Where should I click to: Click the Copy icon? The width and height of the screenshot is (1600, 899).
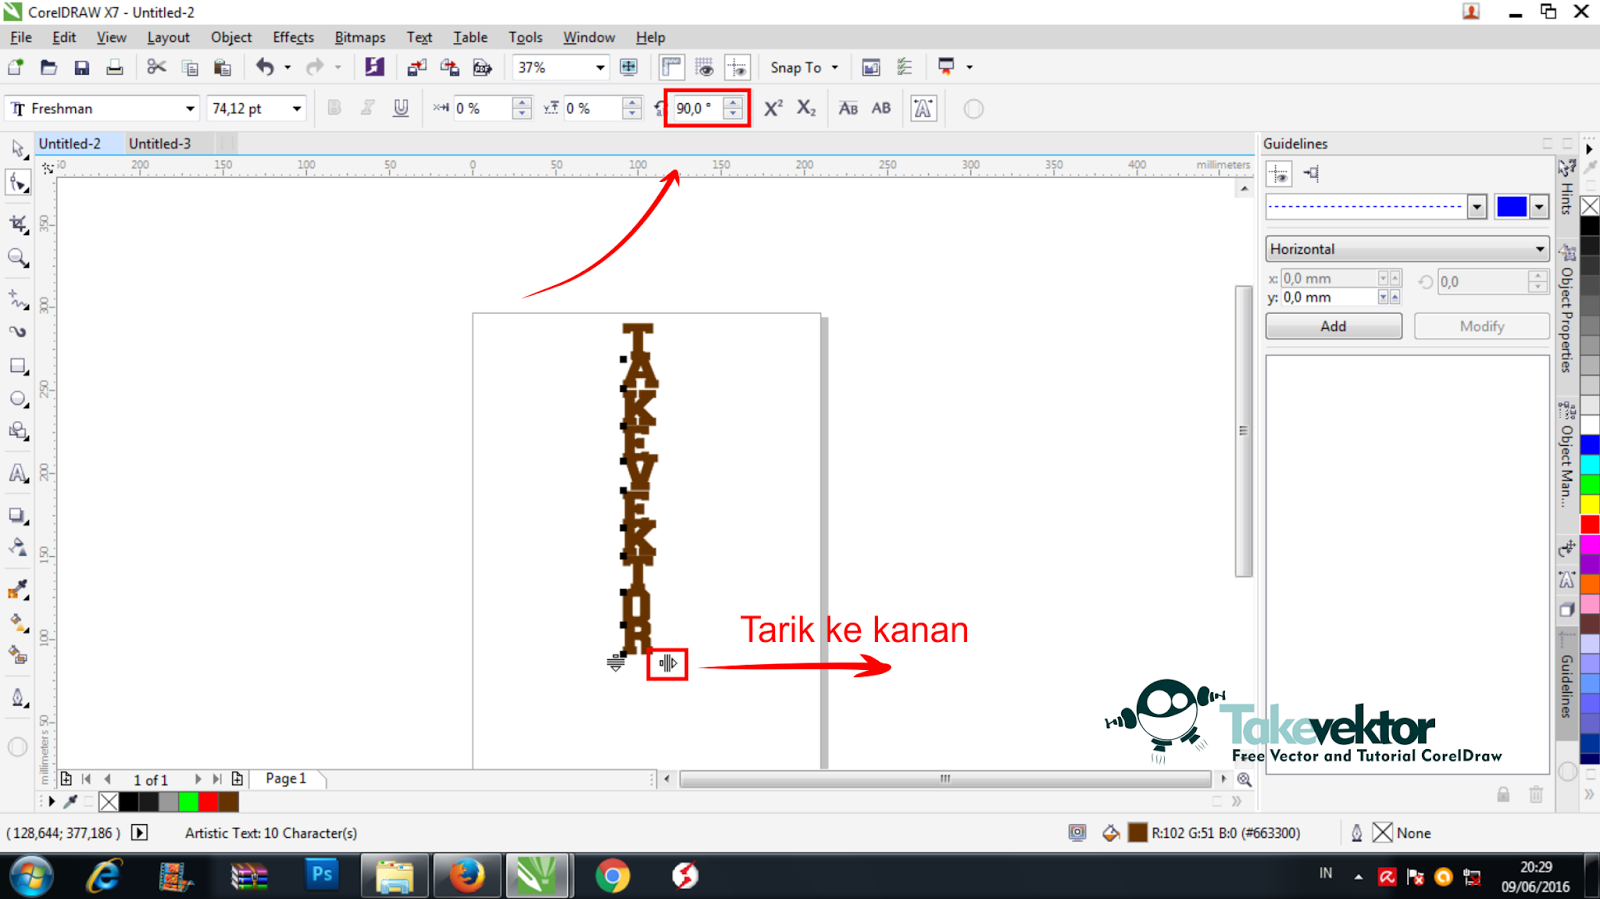(x=190, y=68)
